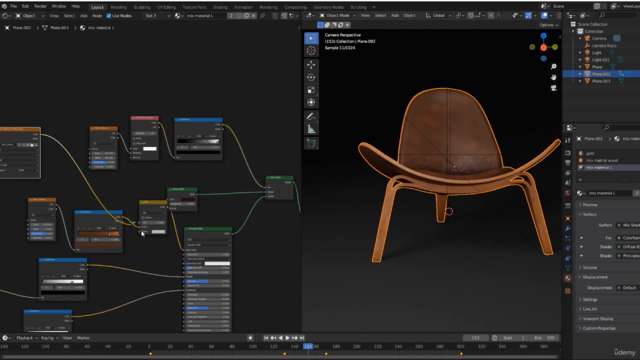Click the current frame 153 field
The height and width of the screenshot is (360, 640).
pyautogui.click(x=476, y=338)
